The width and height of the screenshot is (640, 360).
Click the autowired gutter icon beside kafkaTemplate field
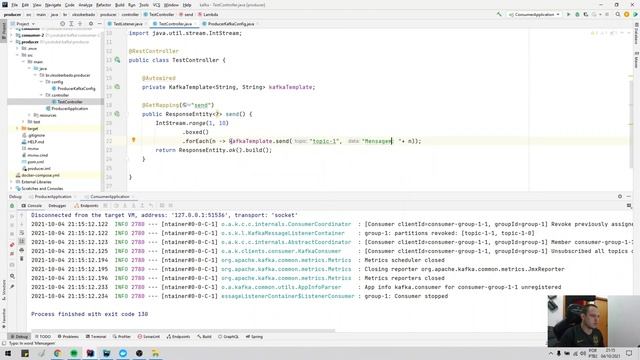tap(117, 87)
